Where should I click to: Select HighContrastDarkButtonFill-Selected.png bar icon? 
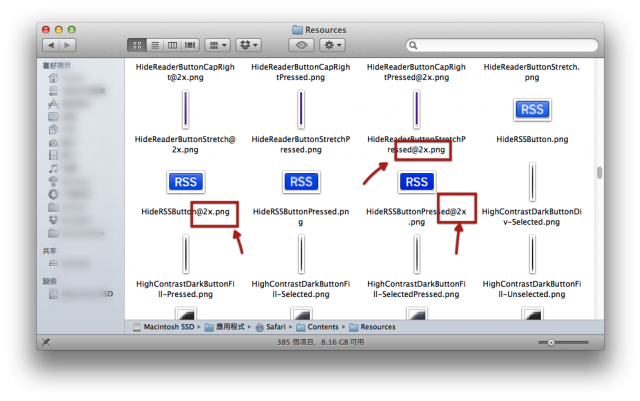tap(301, 254)
